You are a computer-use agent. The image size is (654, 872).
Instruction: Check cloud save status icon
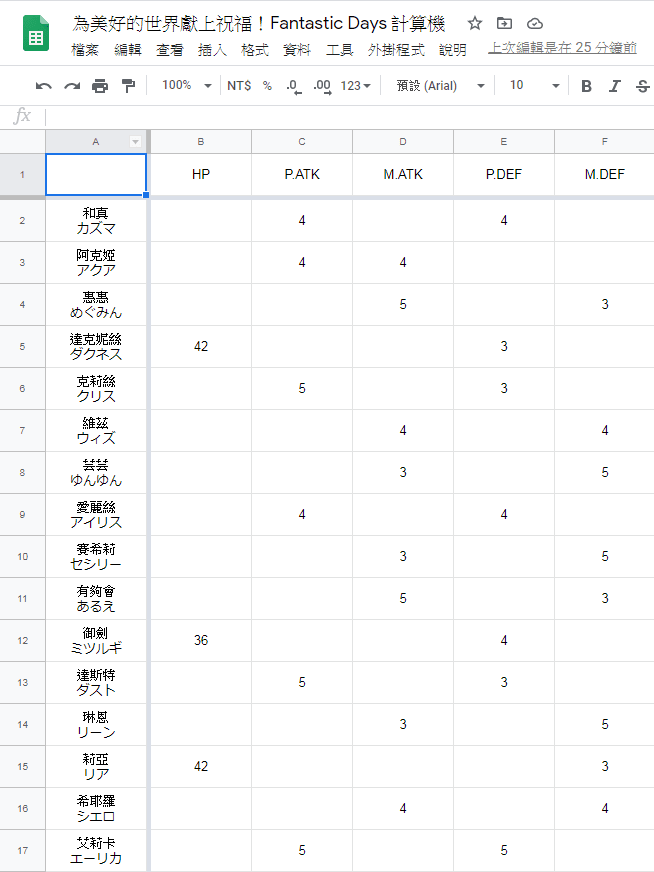pos(534,23)
